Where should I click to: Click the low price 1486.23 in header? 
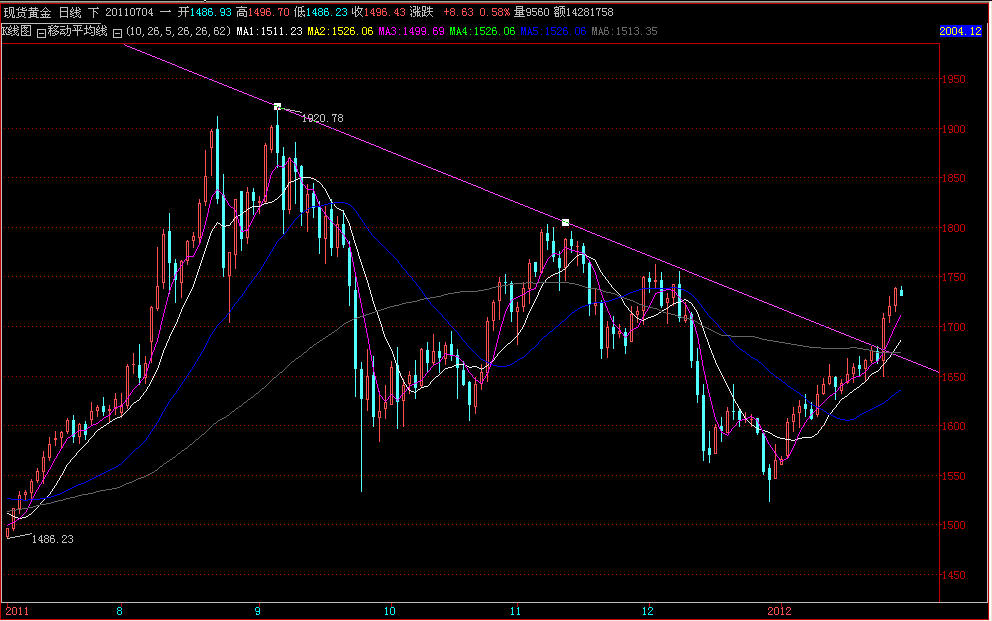click(326, 12)
